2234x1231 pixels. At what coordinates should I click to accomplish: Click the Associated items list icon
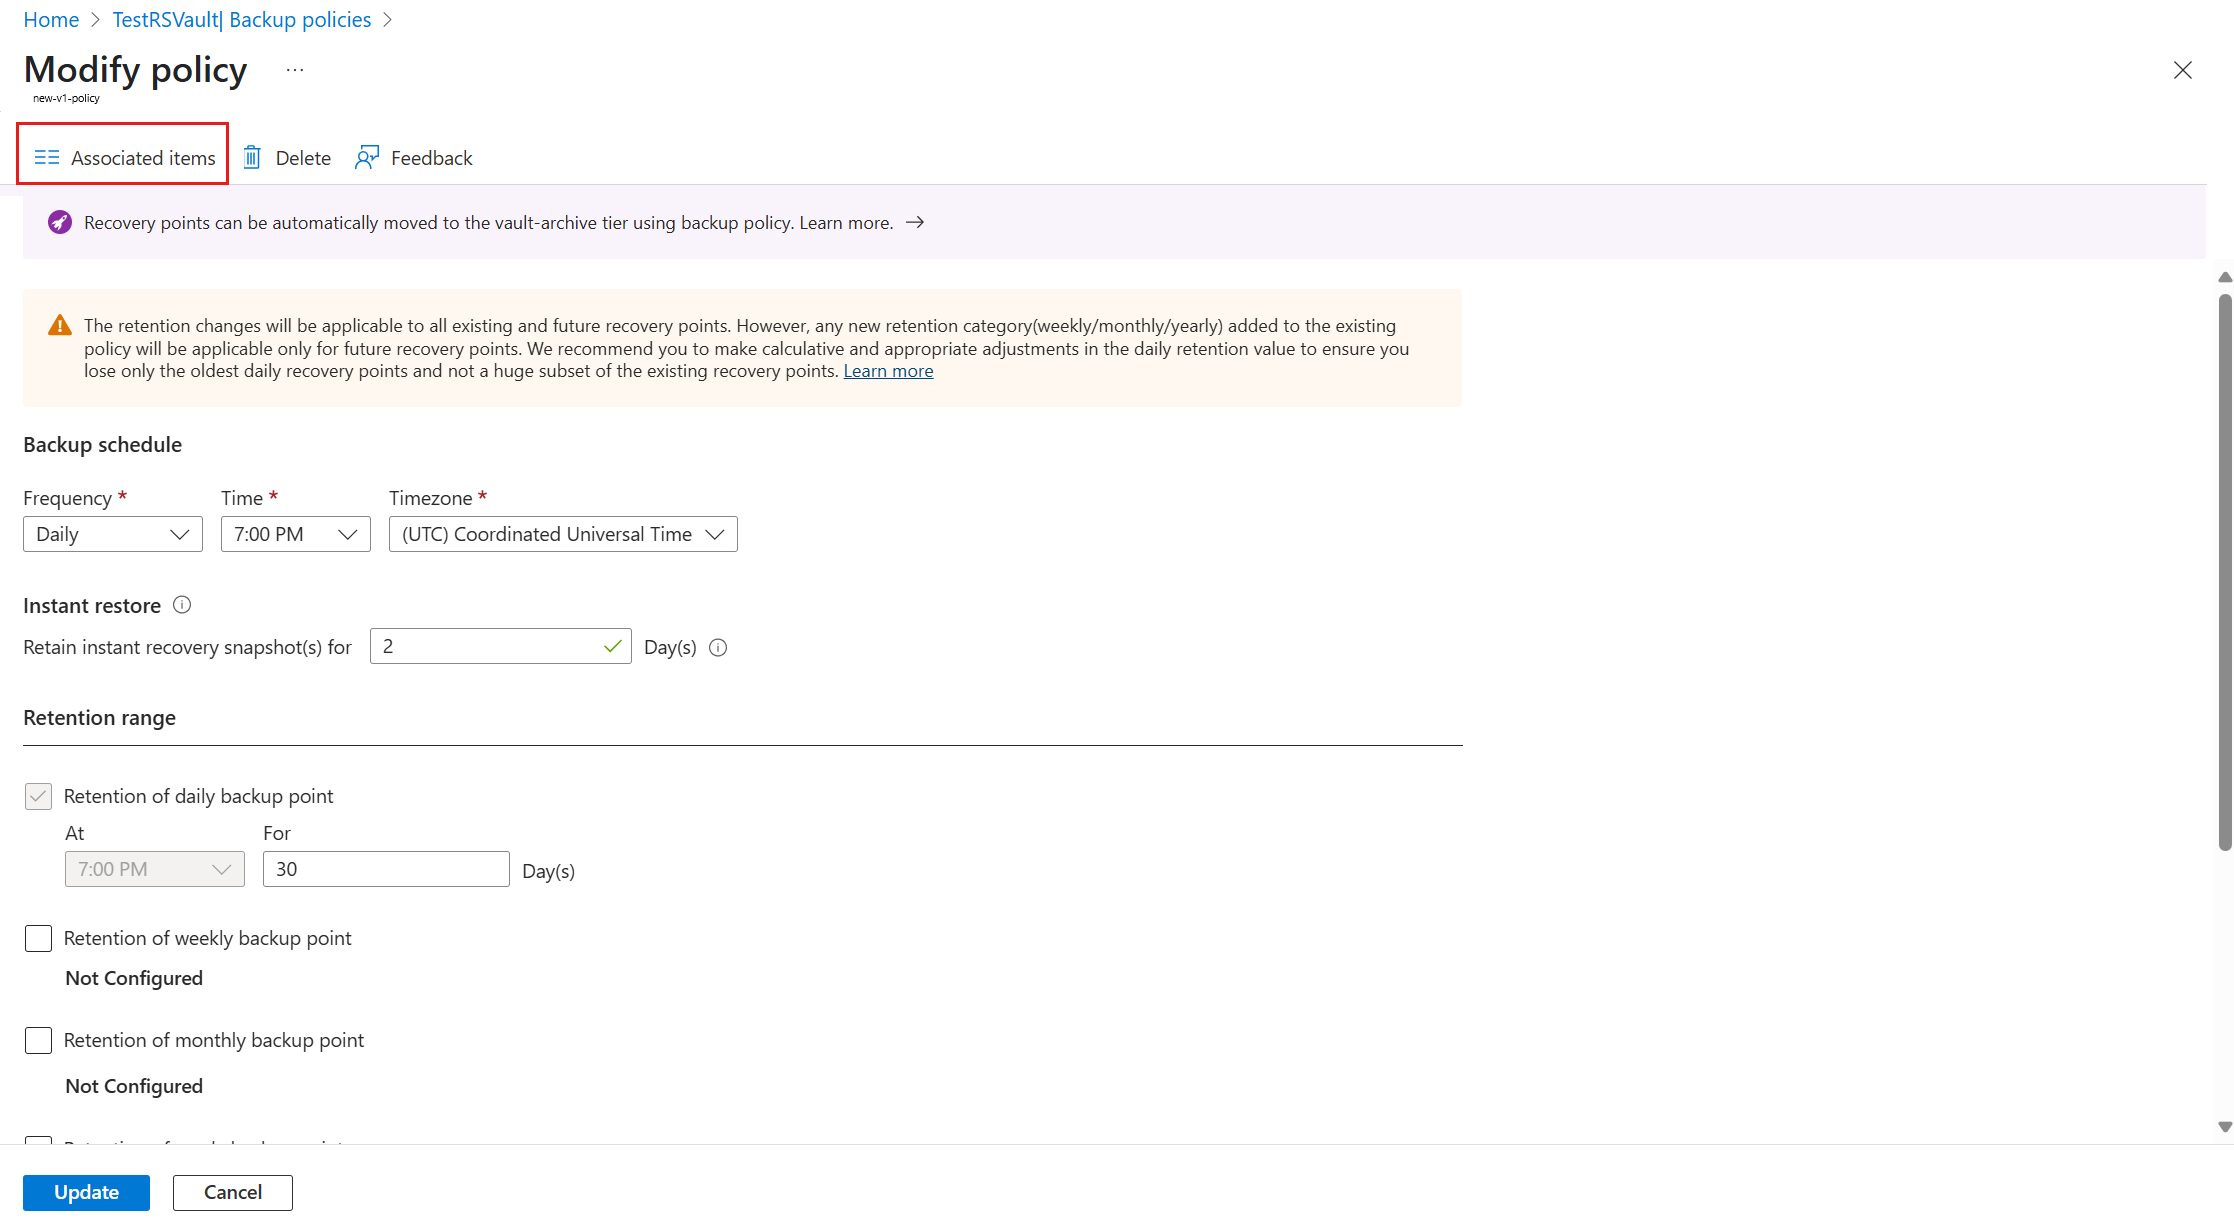coord(47,158)
